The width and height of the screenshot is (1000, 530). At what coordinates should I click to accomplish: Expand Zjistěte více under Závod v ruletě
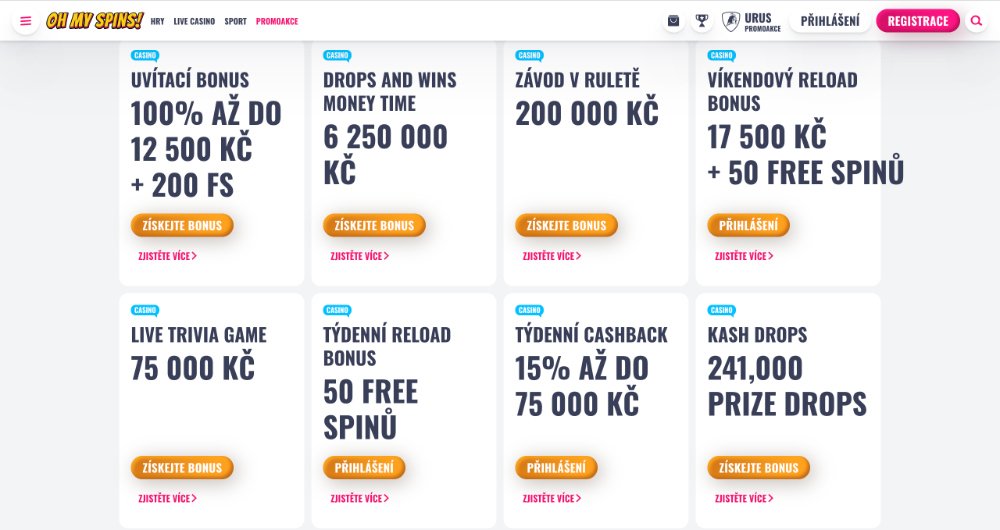(551, 256)
